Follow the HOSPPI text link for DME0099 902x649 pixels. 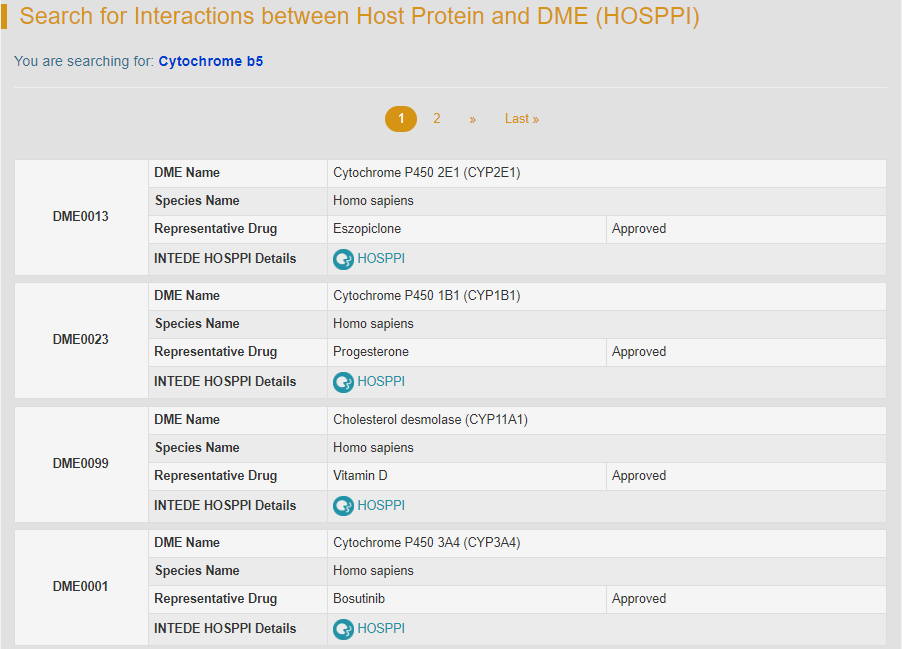pyautogui.click(x=381, y=506)
